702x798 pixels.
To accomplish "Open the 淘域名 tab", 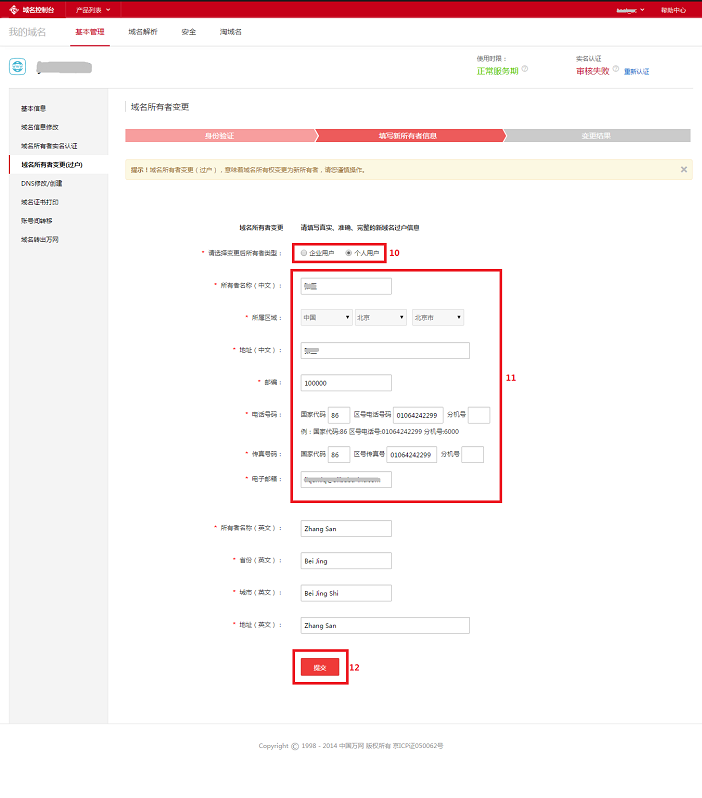I will (x=230, y=32).
